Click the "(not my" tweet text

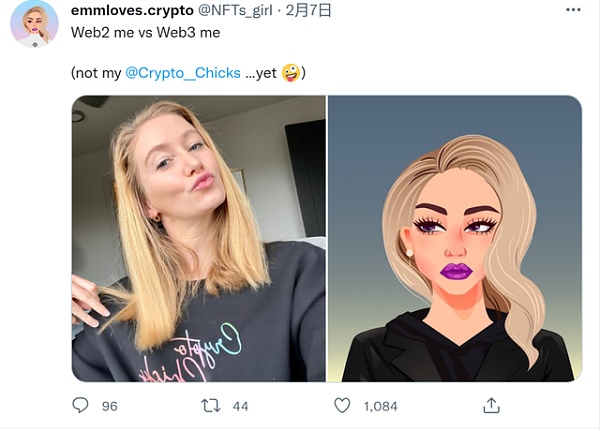click(x=96, y=73)
